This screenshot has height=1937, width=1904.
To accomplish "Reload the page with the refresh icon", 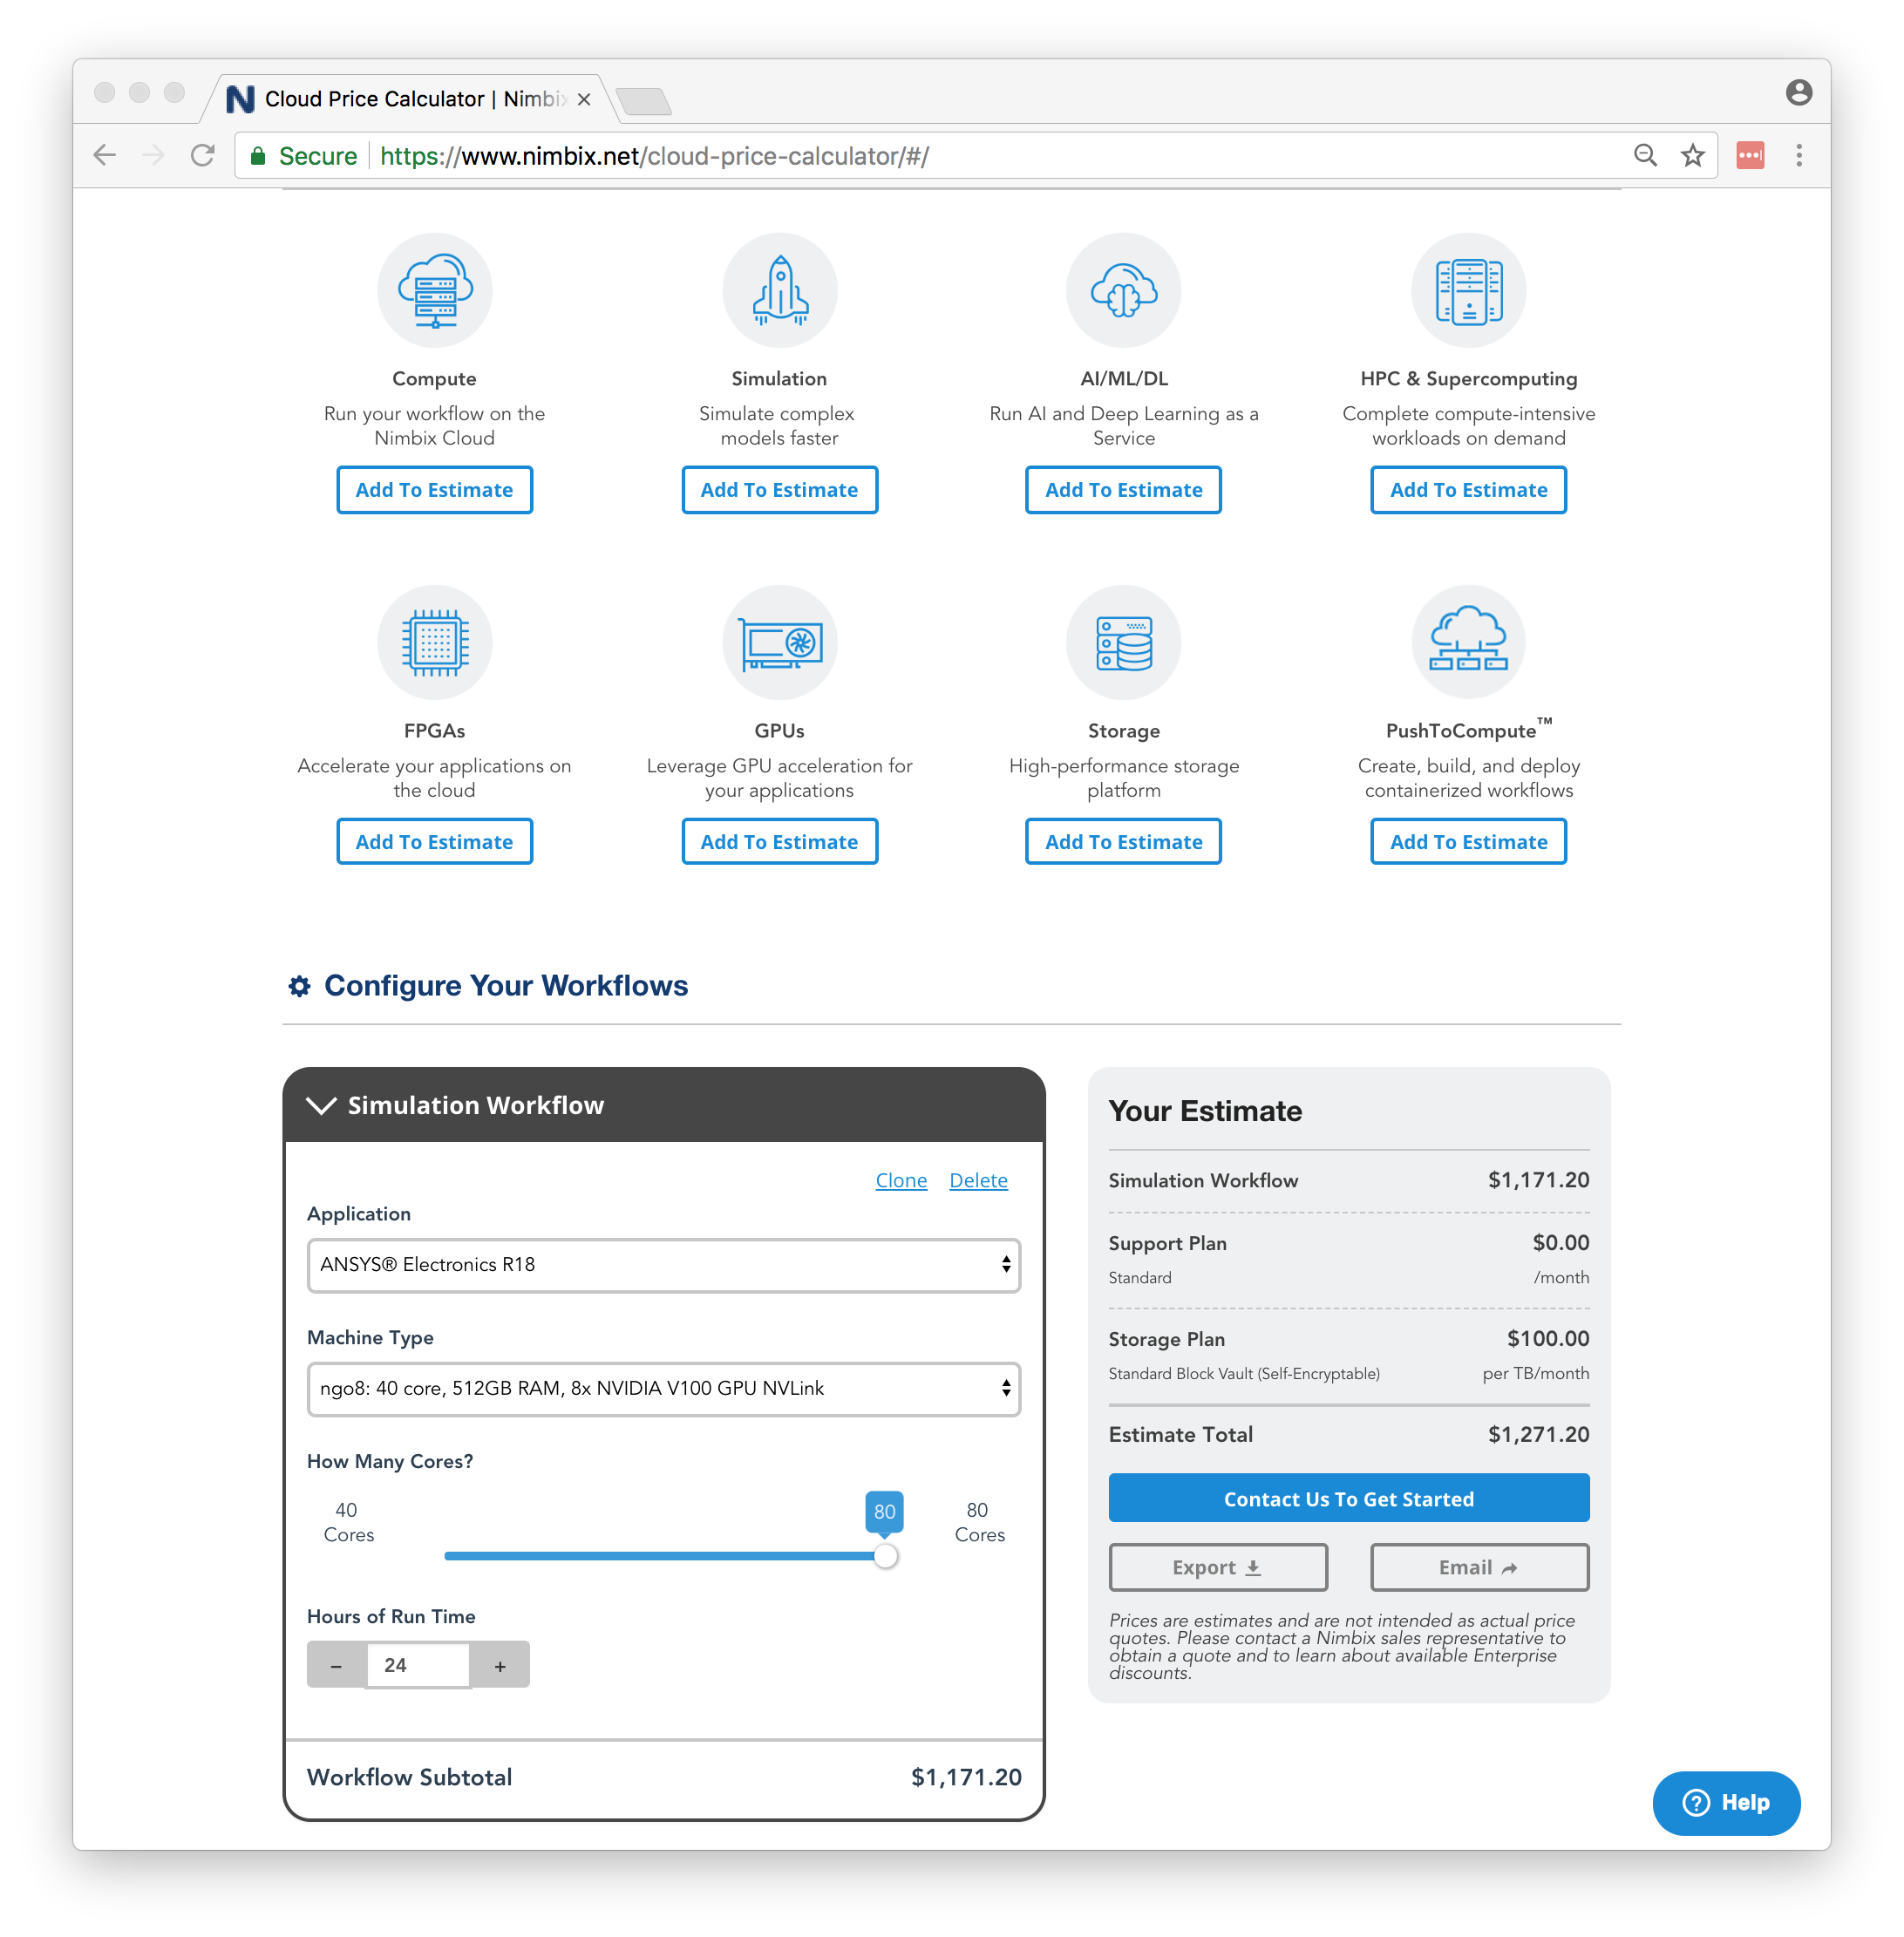I will point(203,155).
